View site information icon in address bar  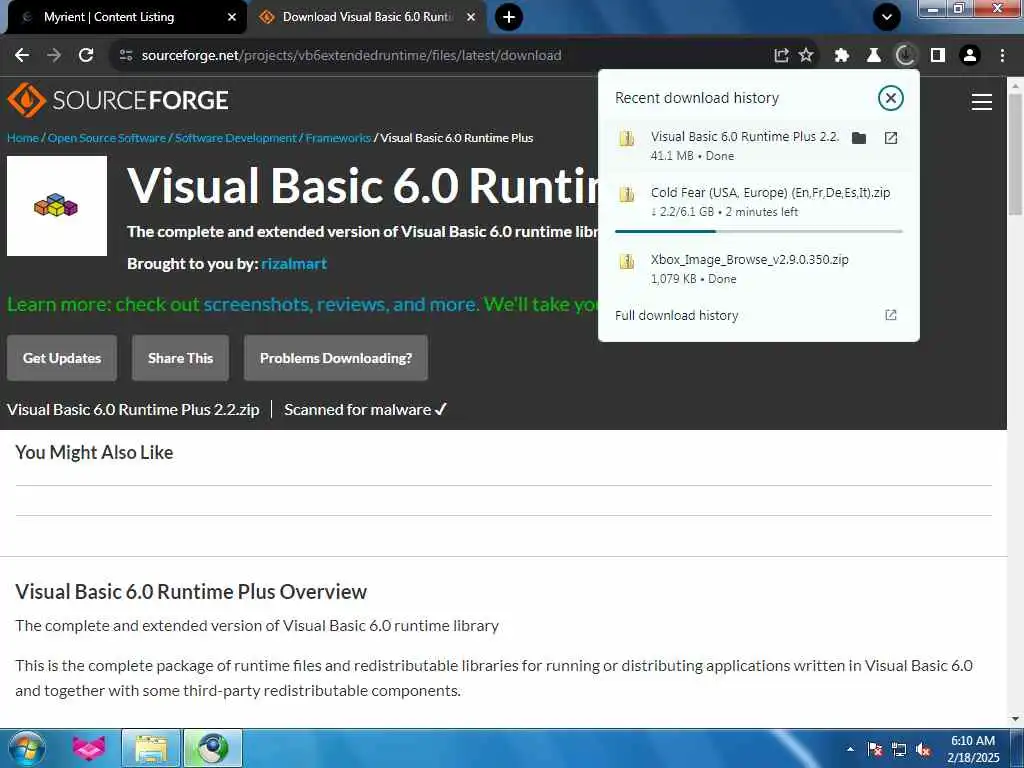coord(126,56)
